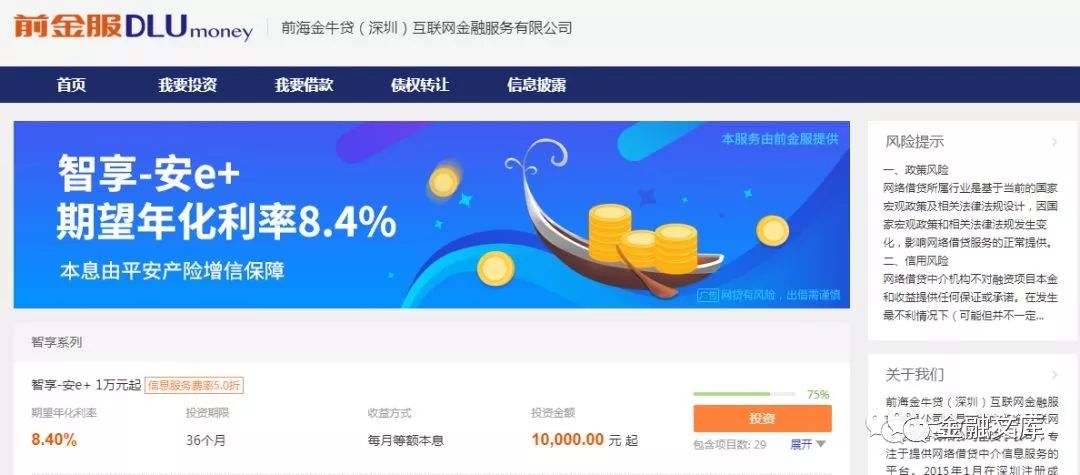The width and height of the screenshot is (1080, 475).
Task: Click the 75% investment progress bar
Action: click(744, 394)
